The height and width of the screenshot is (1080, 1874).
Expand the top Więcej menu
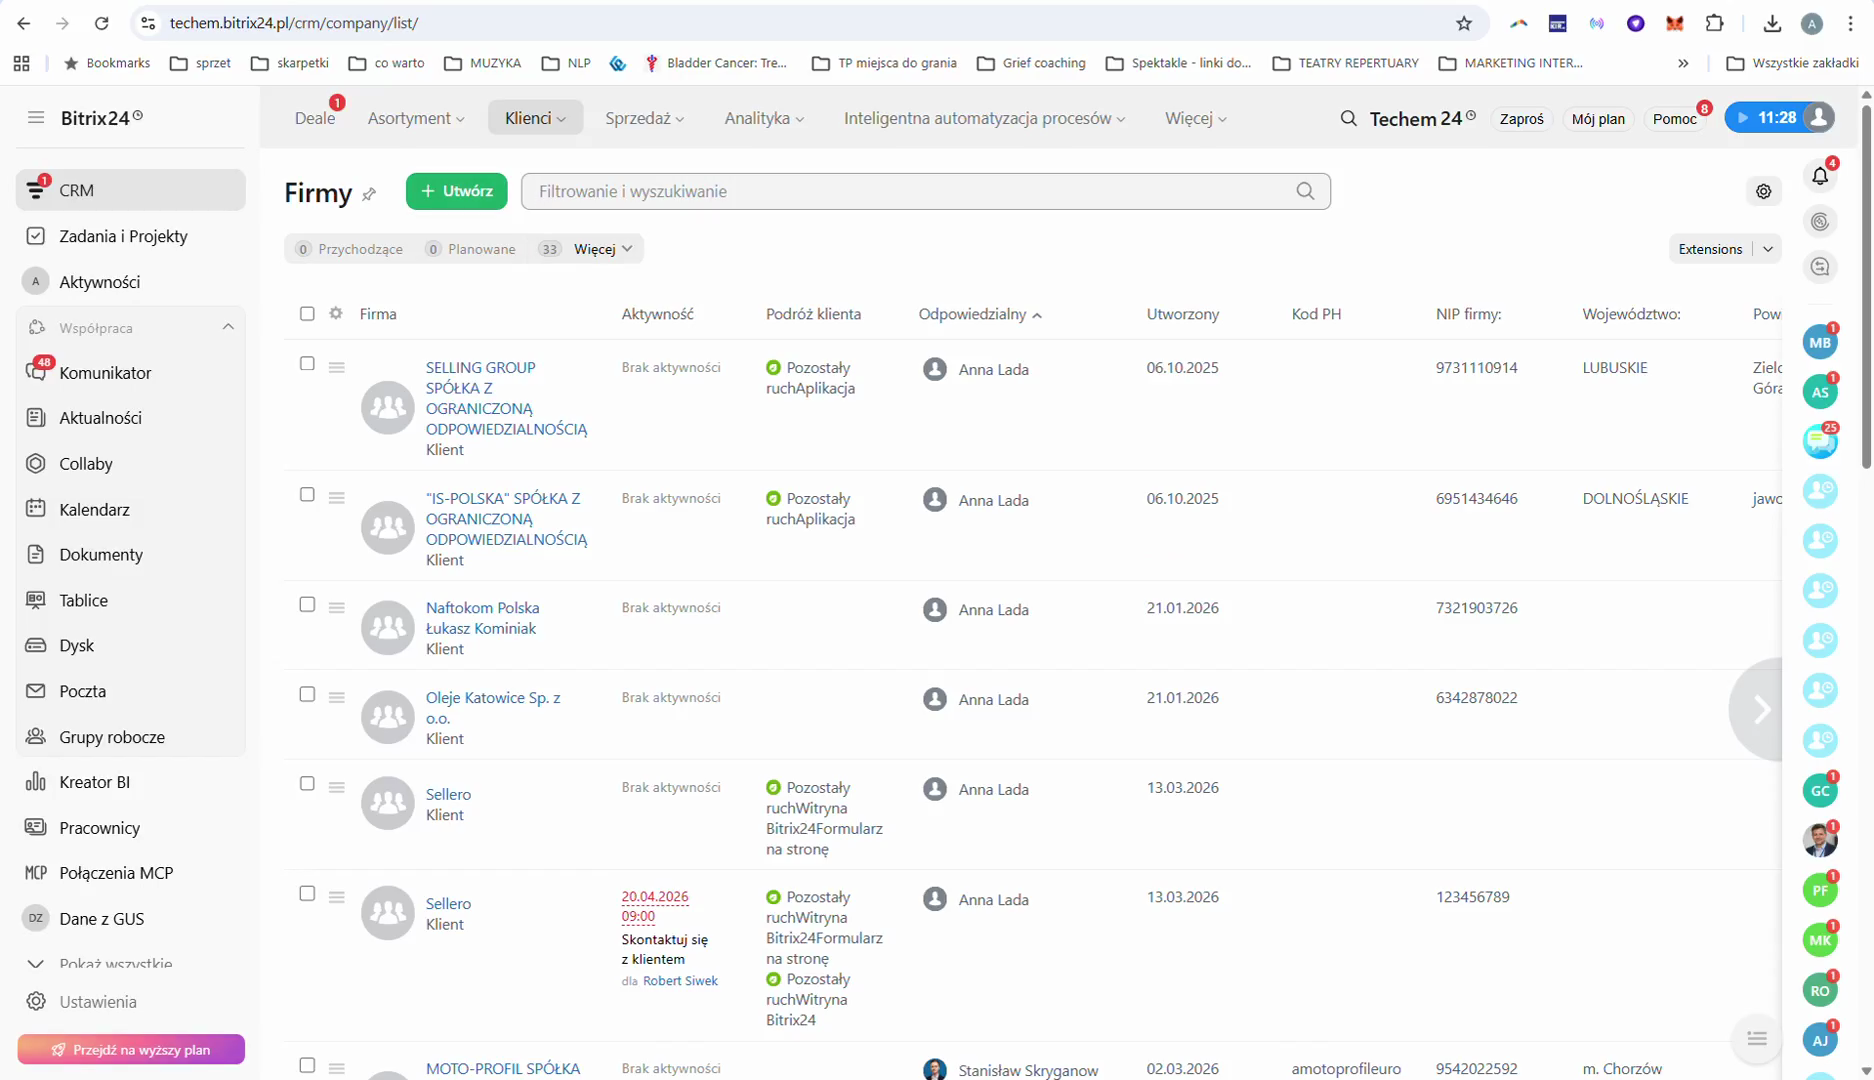click(1196, 118)
